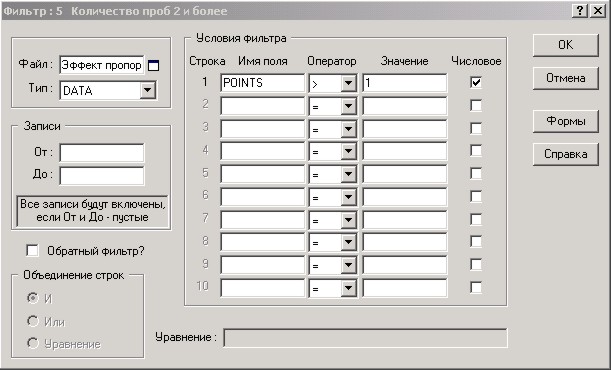The height and width of the screenshot is (370, 611).
Task: Close the filter dialog with X
Action: [x=598, y=11]
